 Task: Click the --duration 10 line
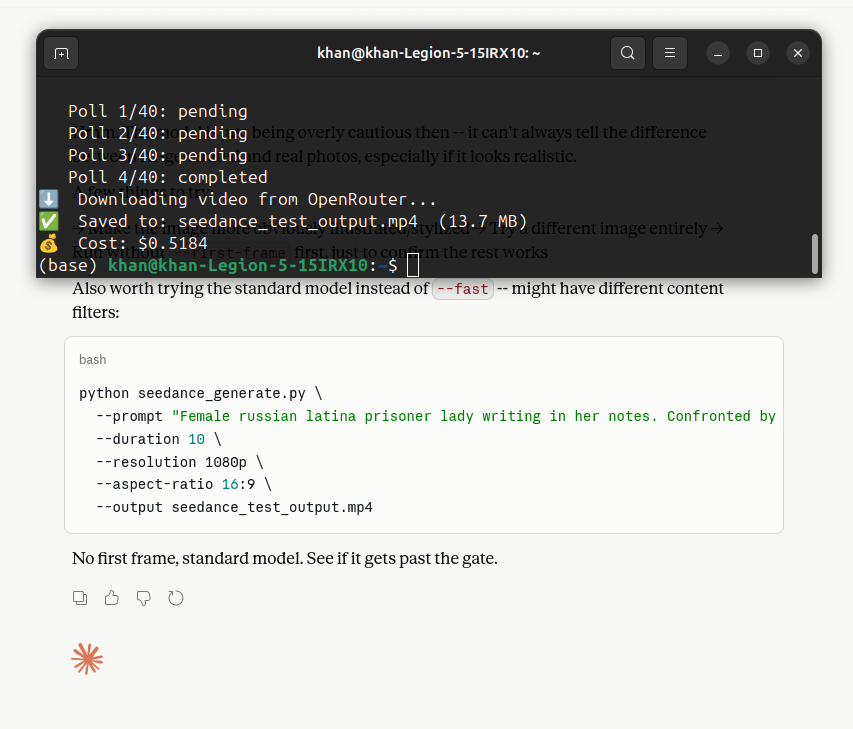[159, 439]
